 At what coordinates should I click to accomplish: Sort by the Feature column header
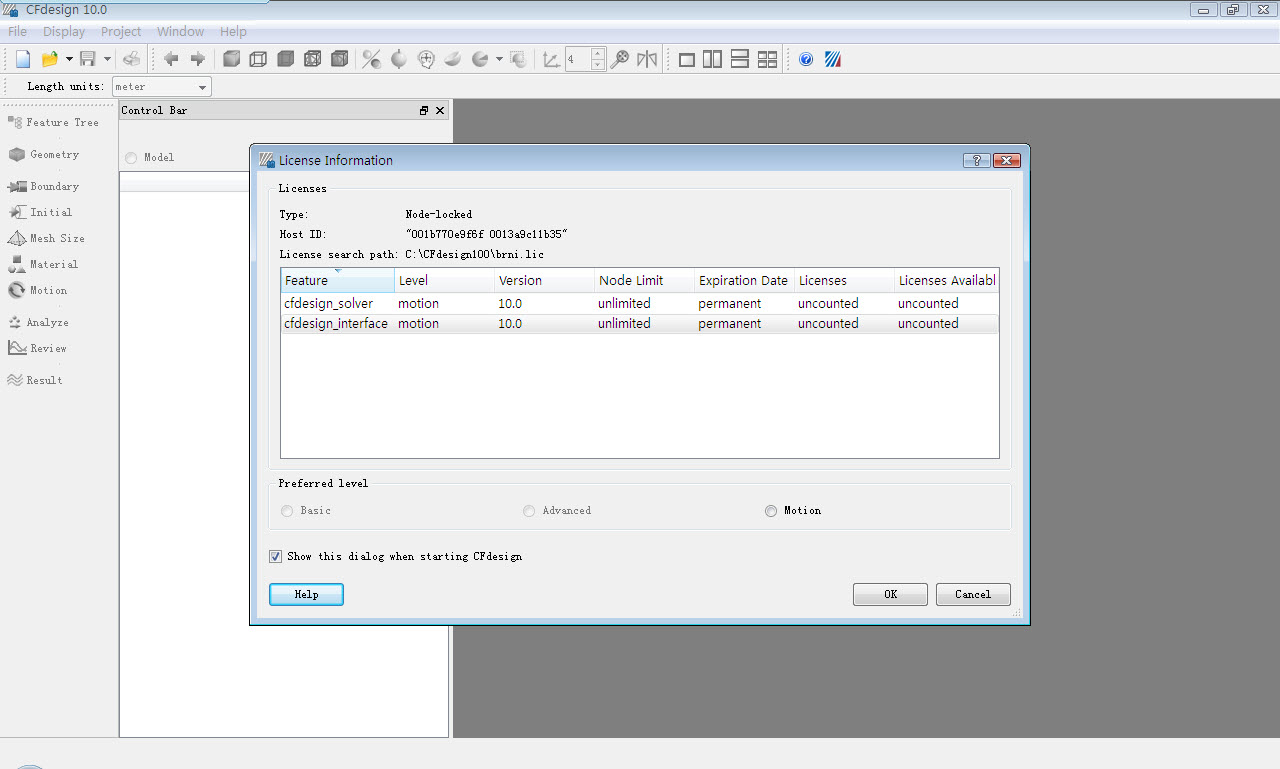[337, 280]
